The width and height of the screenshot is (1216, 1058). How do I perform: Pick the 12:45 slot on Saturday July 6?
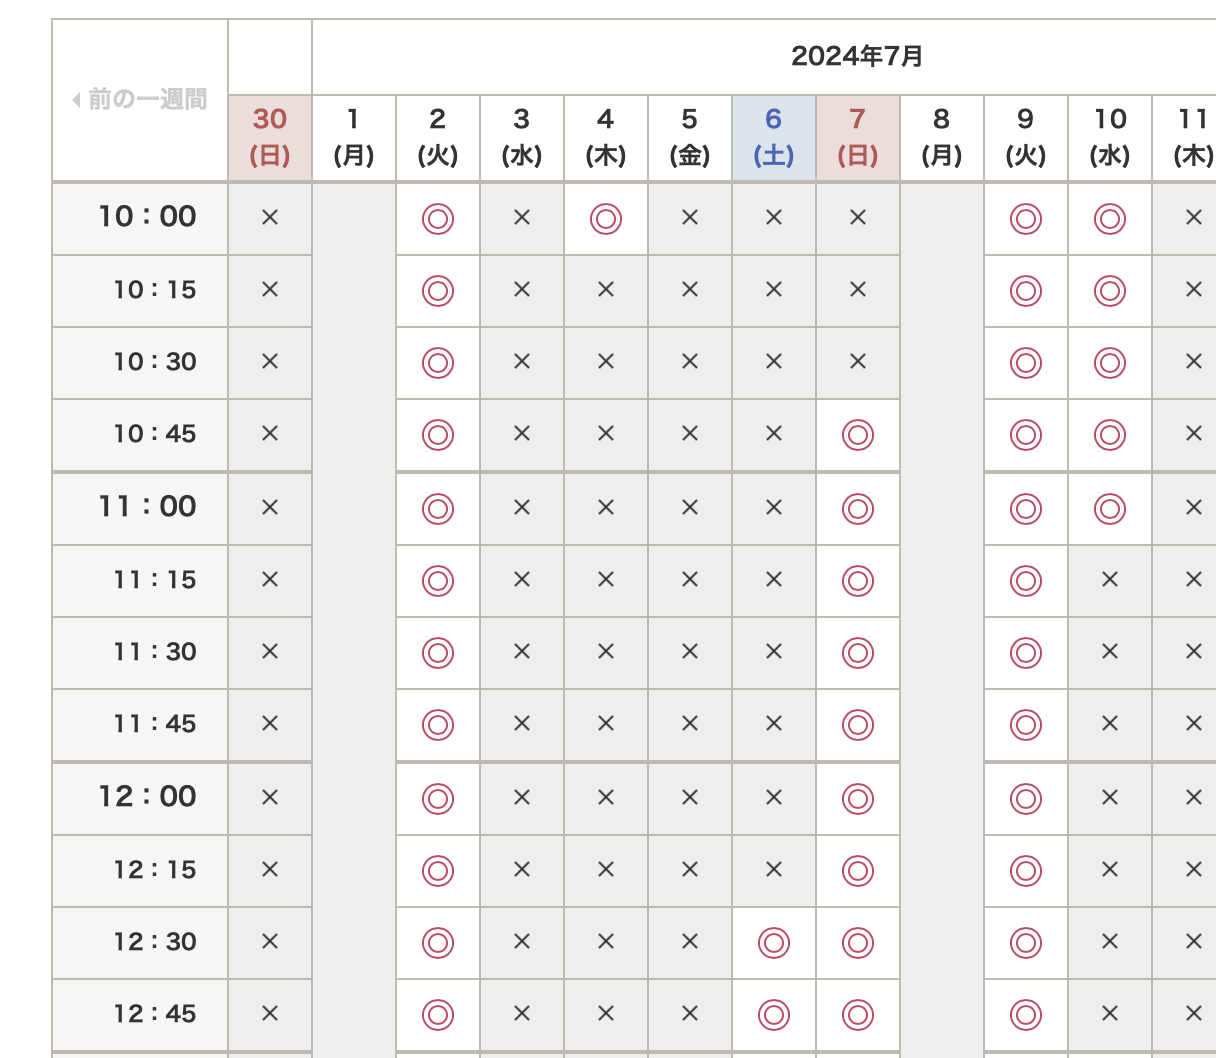click(x=774, y=1014)
